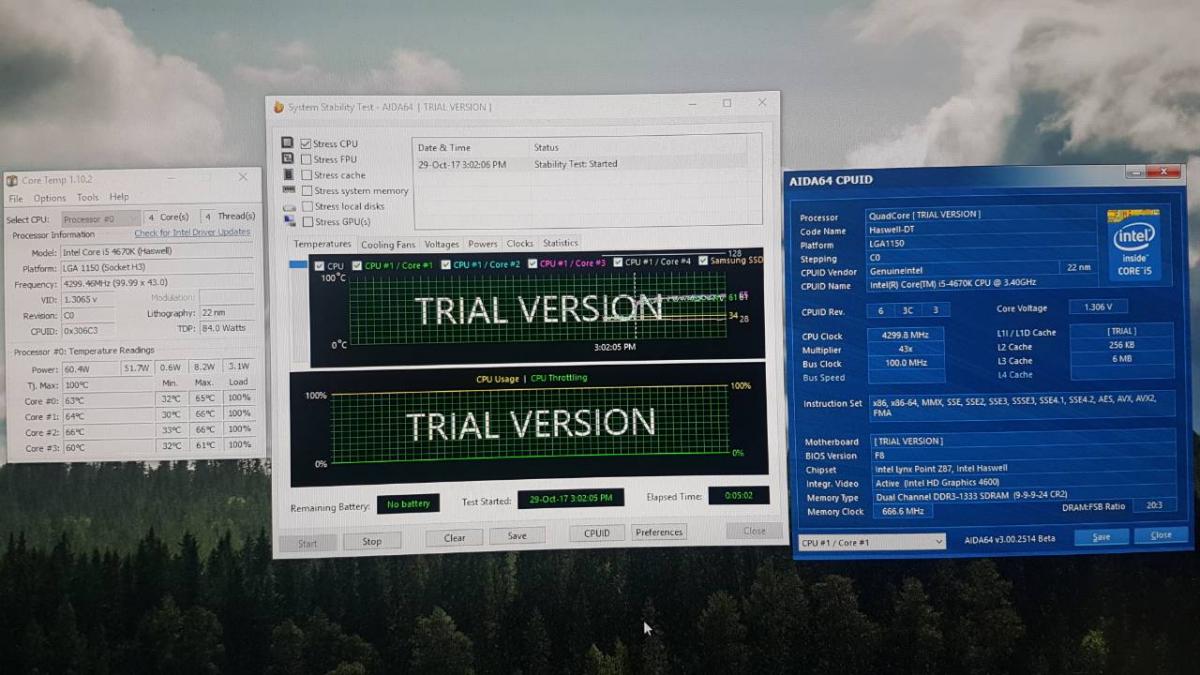Toggle the CPU graph checkbox

(x=319, y=266)
